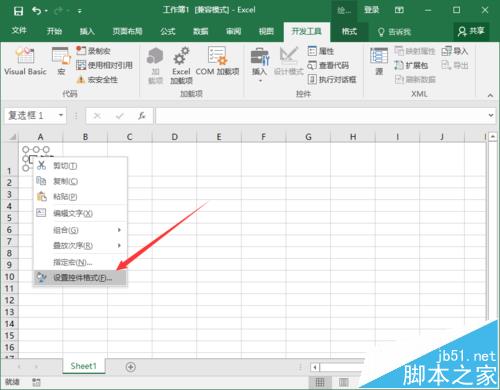Viewport: 500px width, 390px height.
Task: Click XML Export (导出)
Action: tap(455, 65)
